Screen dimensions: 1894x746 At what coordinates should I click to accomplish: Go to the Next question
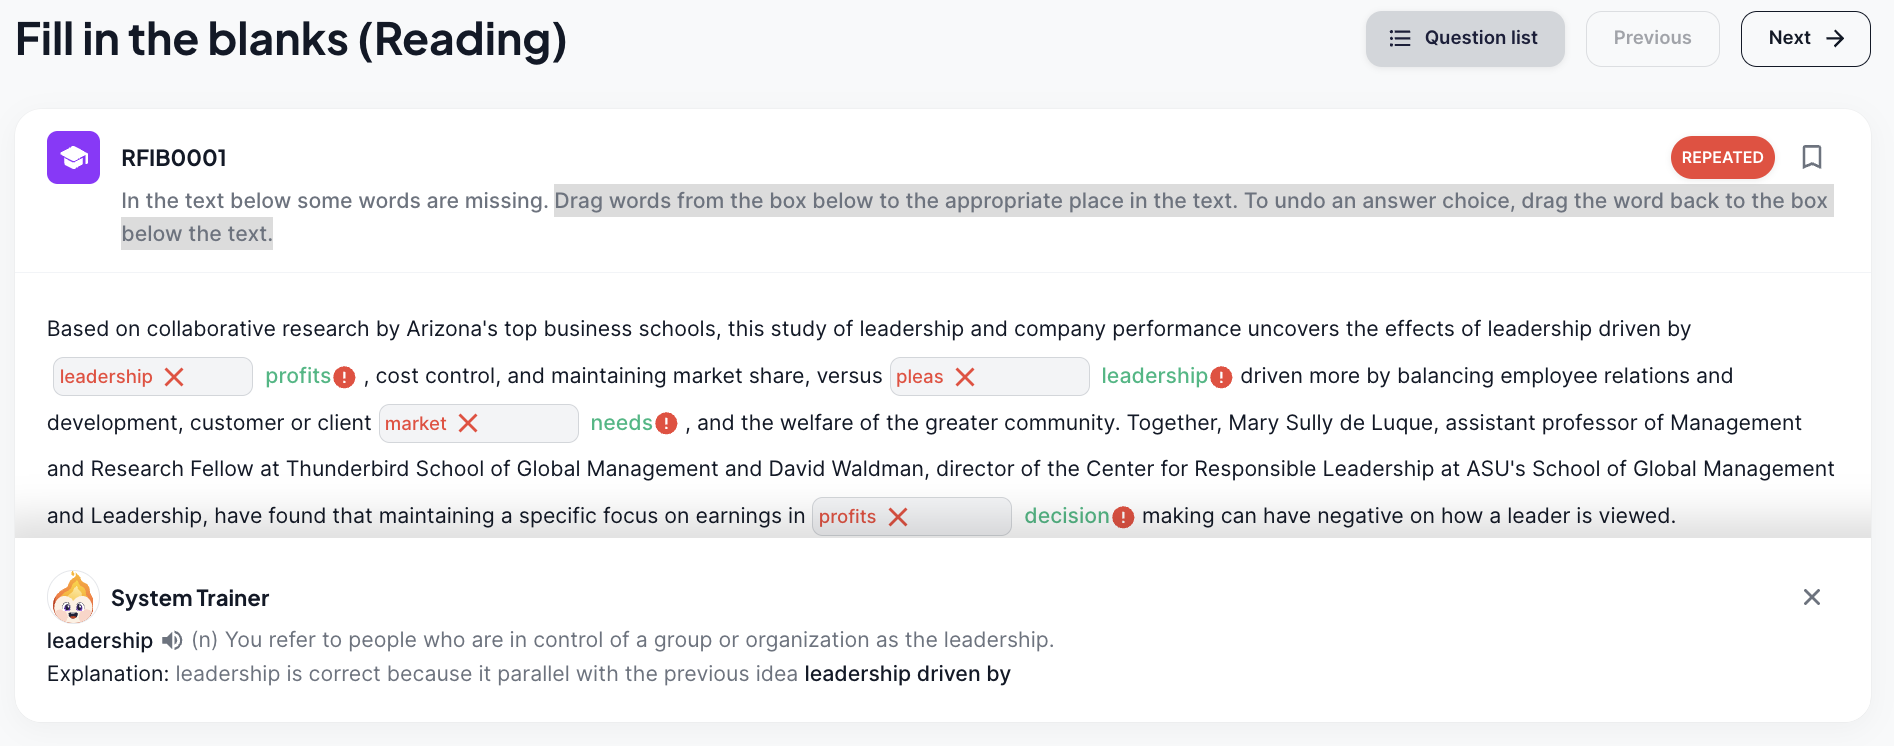click(1805, 39)
